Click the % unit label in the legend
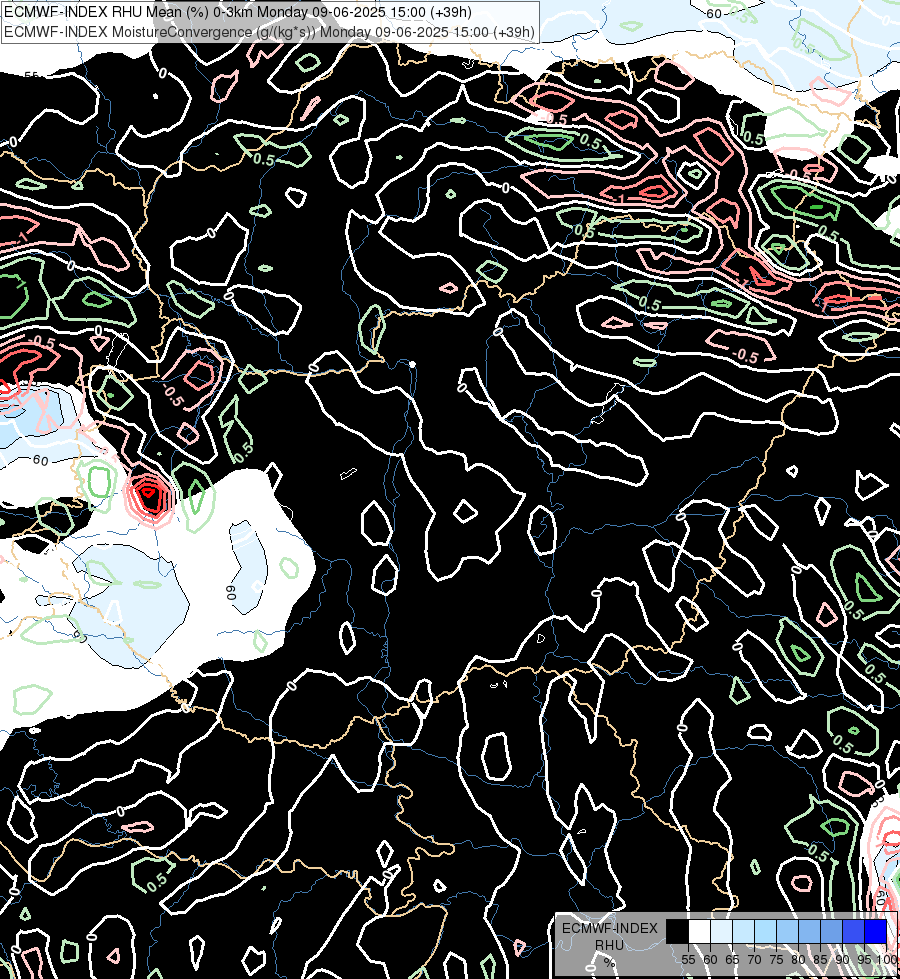This screenshot has width=900, height=979. 609,963
